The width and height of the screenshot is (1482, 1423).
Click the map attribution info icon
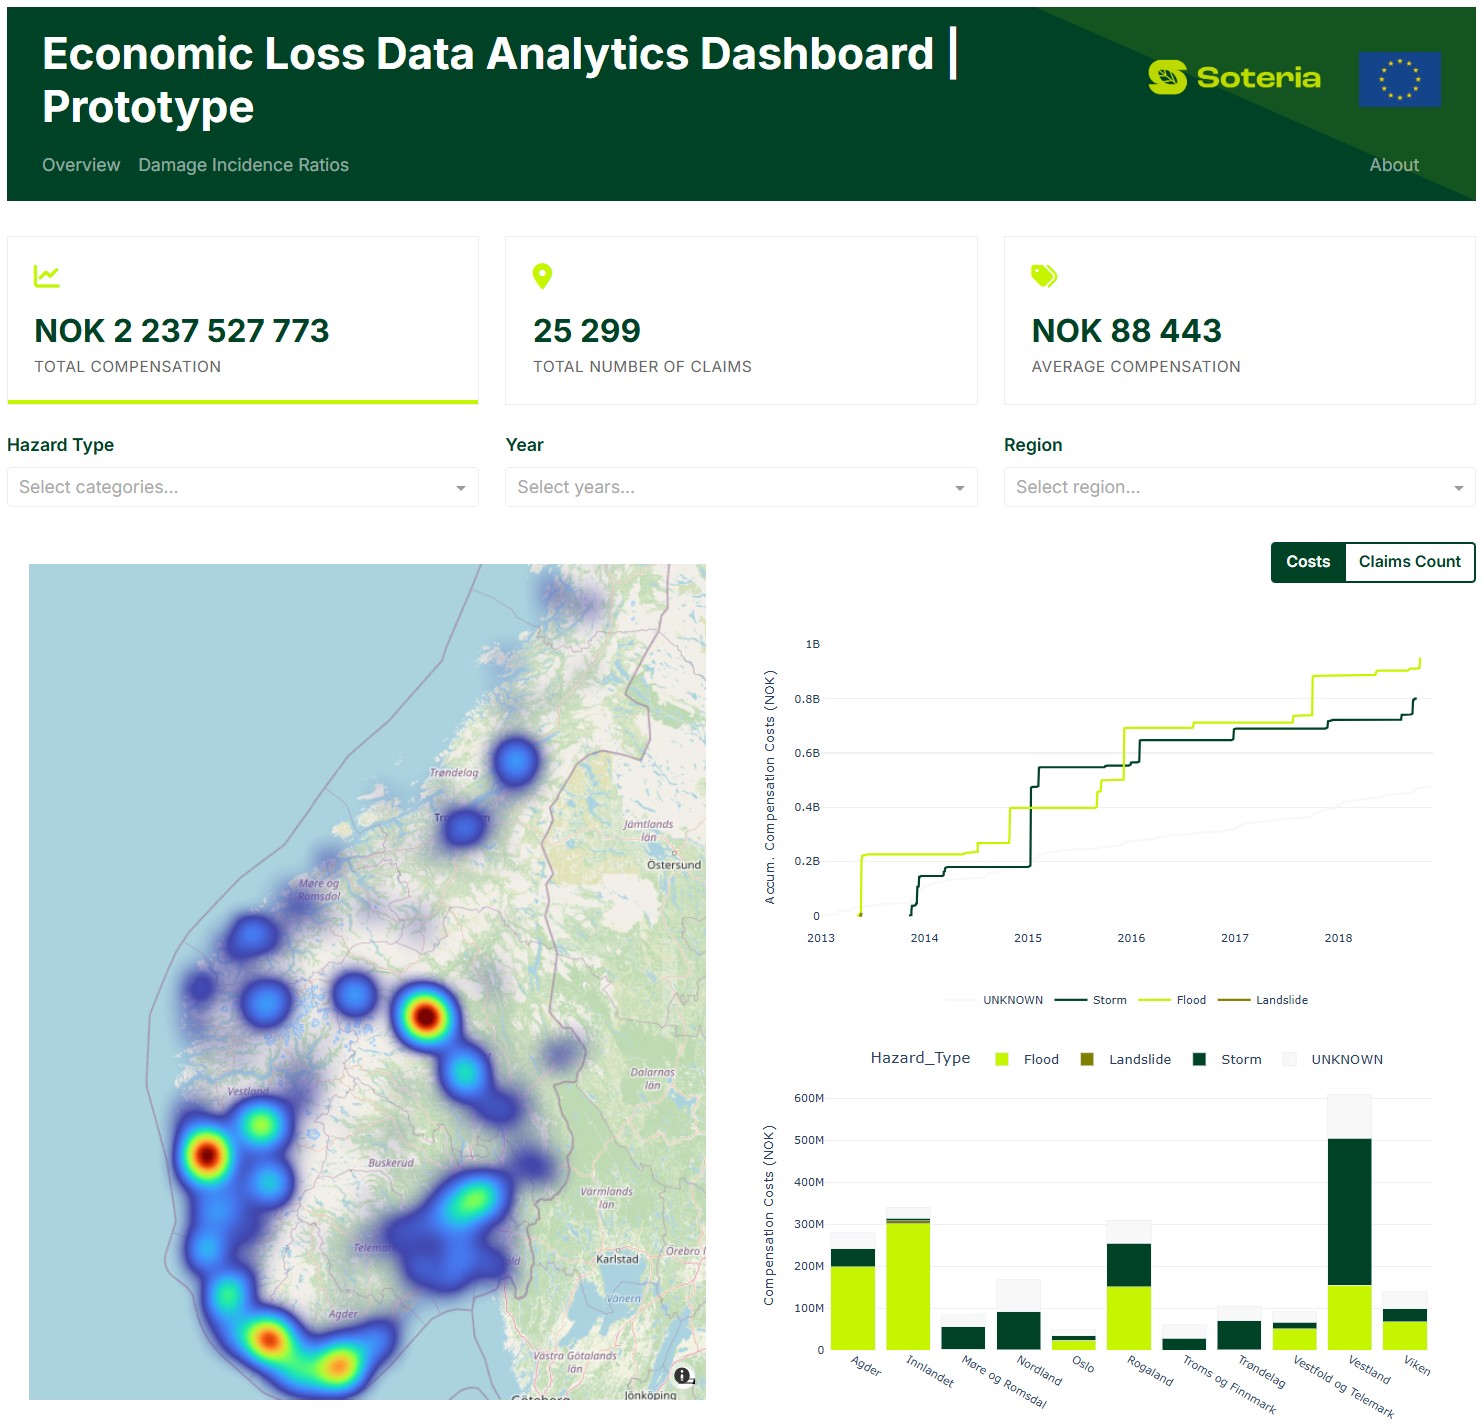pos(683,1376)
